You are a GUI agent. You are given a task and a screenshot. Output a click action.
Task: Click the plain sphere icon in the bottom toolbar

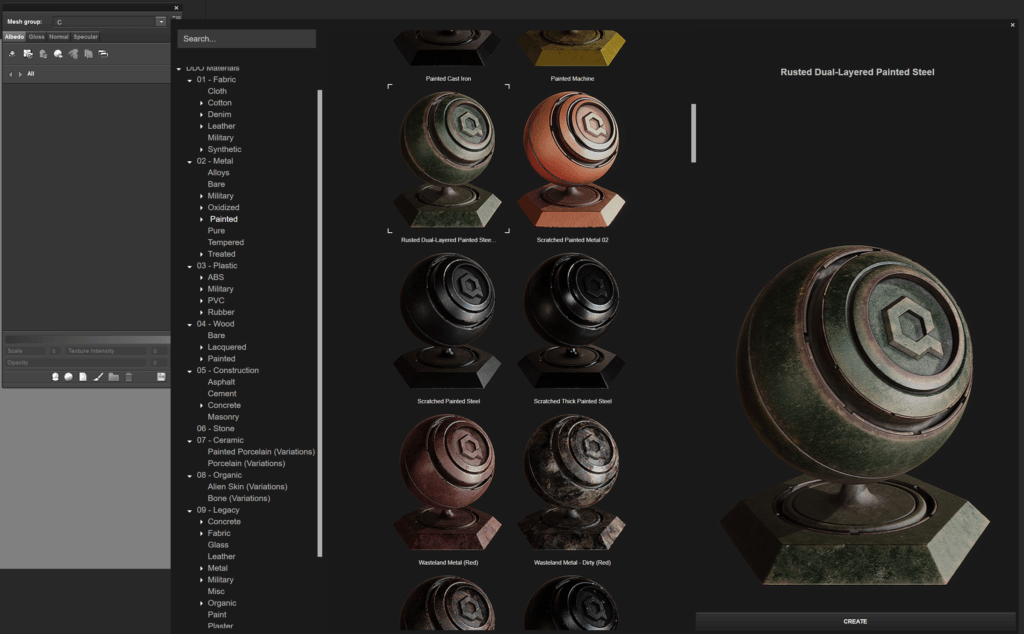coord(69,377)
